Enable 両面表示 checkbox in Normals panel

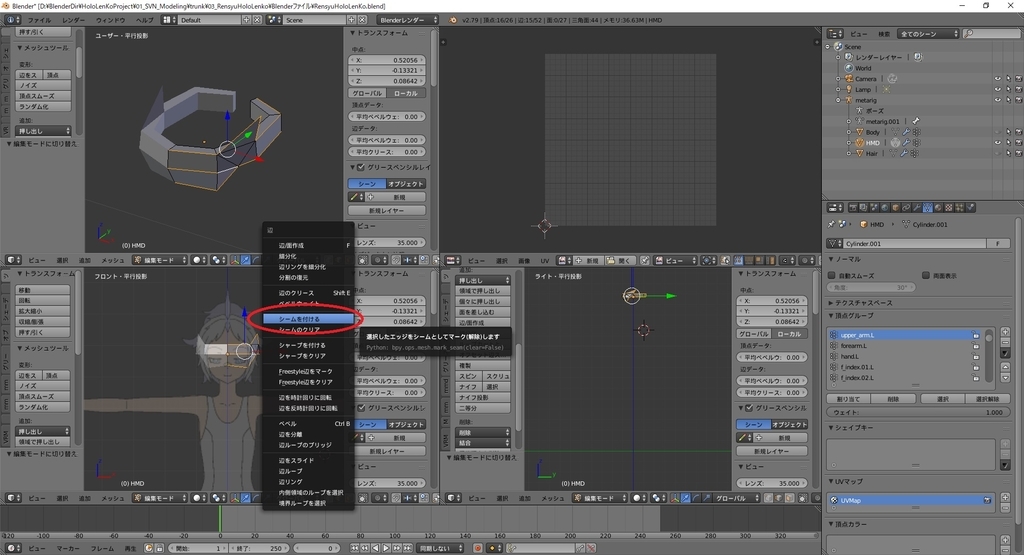point(926,276)
